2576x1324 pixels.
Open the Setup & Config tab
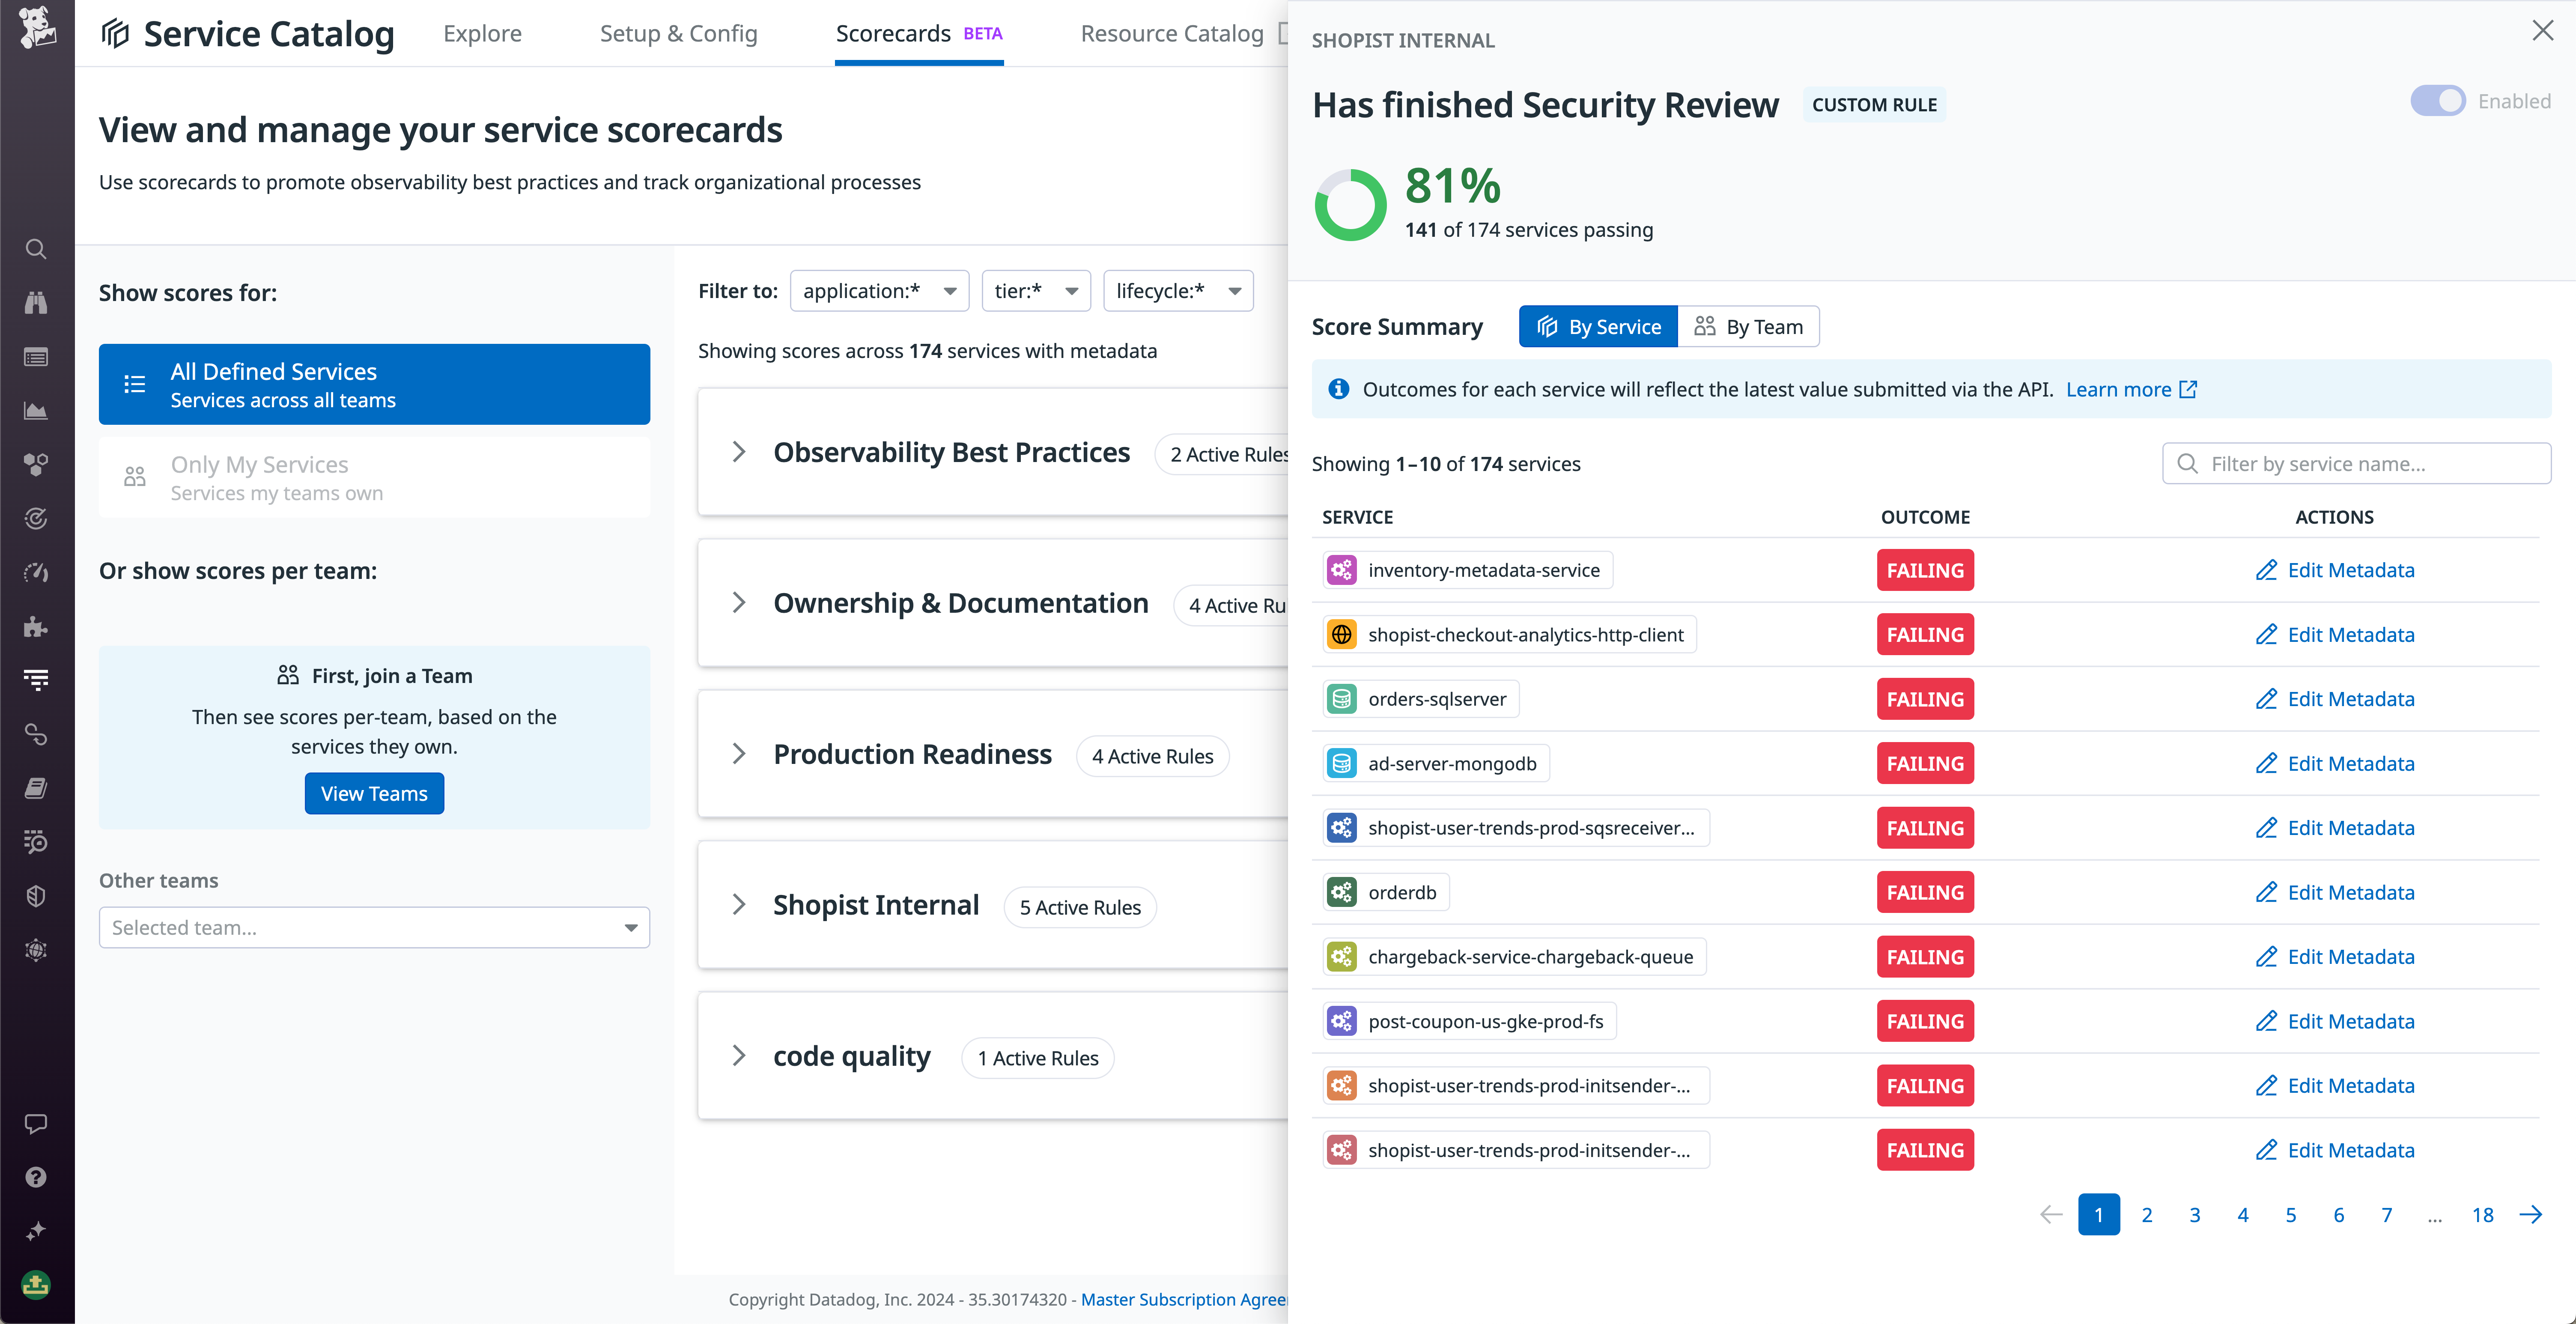click(678, 33)
